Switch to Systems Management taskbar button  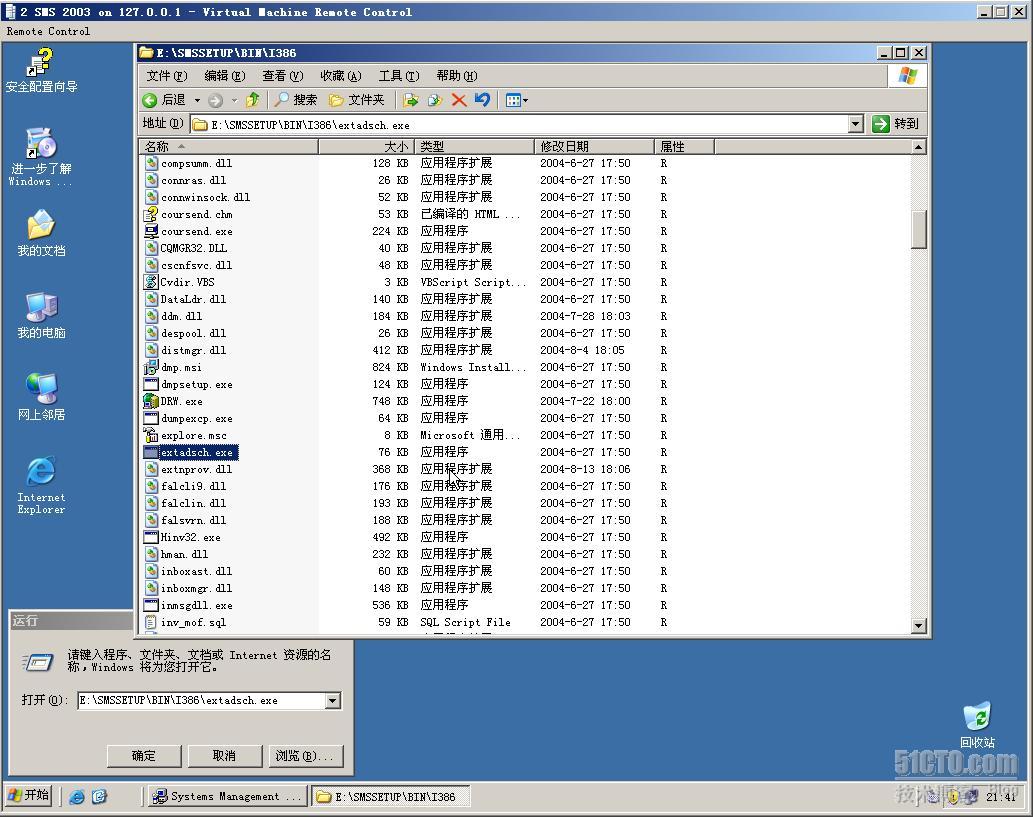[x=227, y=796]
